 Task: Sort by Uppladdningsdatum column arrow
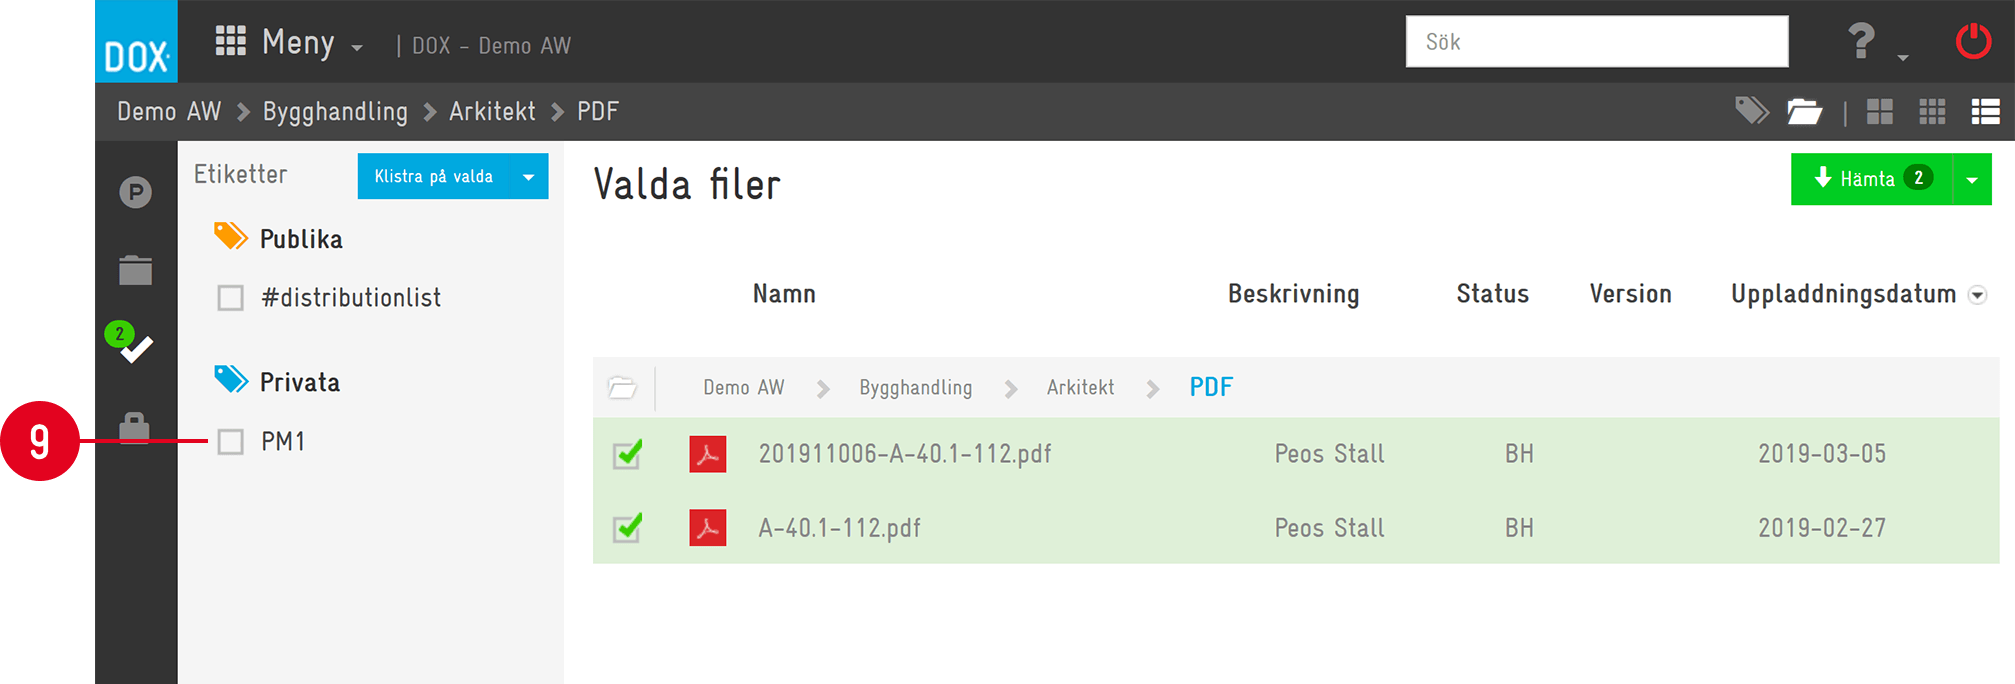click(x=1977, y=295)
